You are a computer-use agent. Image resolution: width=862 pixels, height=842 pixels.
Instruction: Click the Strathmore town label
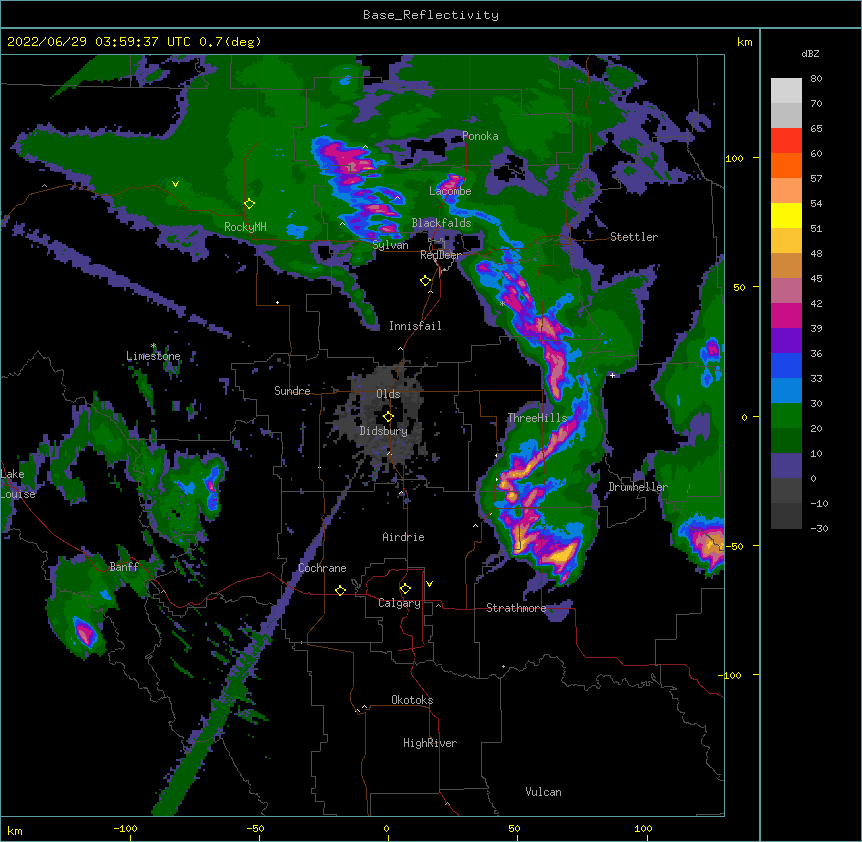[516, 608]
